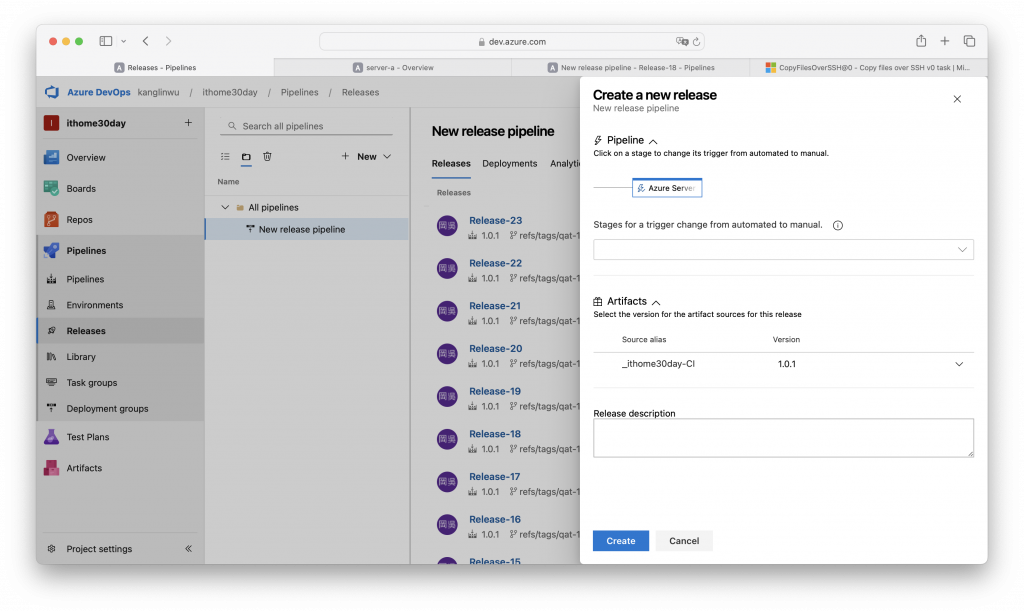Click the plus icon next to ithome30day
Screen dimensions: 1024x612
[188, 123]
